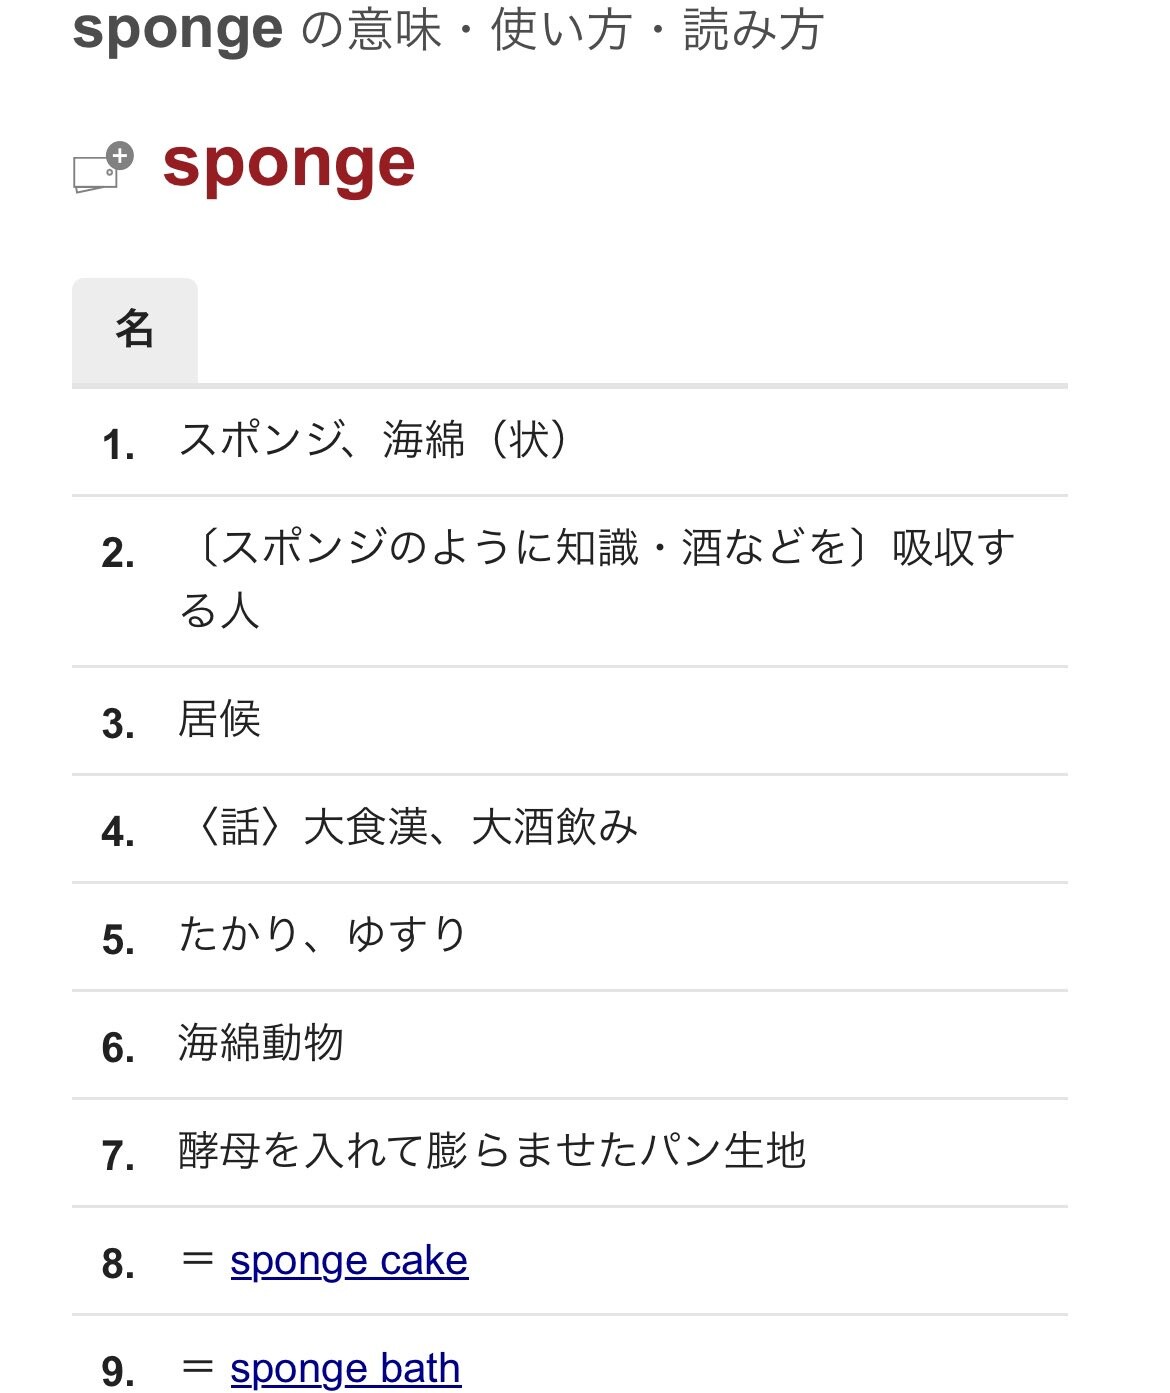Click definition 6 海綿動物
The image size is (1170, 1393).
click(260, 1044)
